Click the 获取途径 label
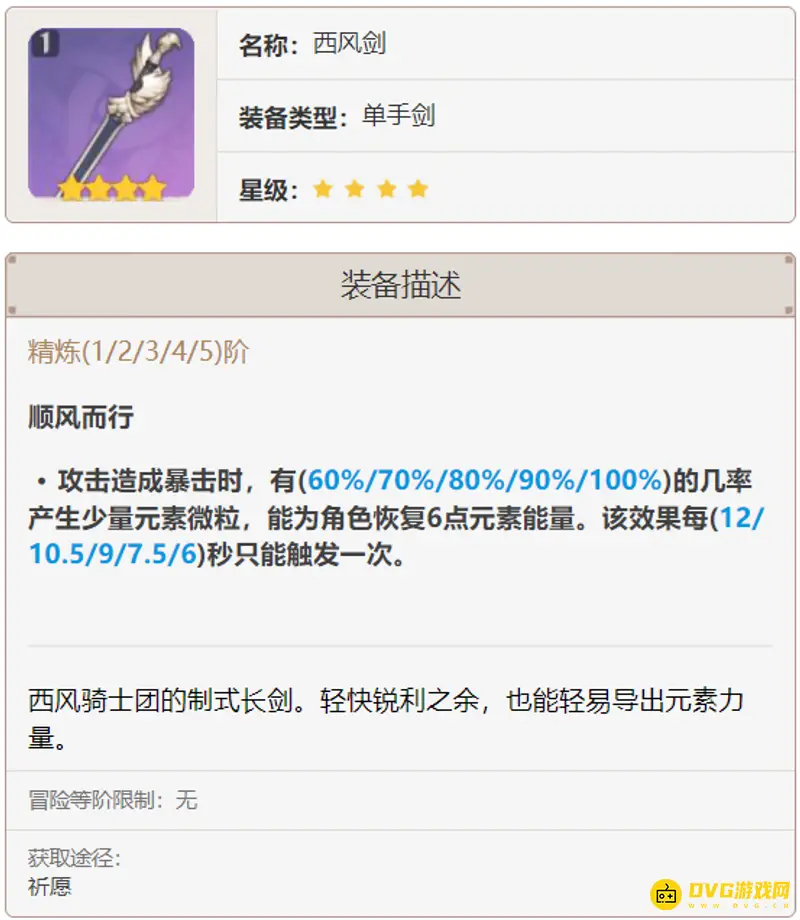 click(x=74, y=858)
